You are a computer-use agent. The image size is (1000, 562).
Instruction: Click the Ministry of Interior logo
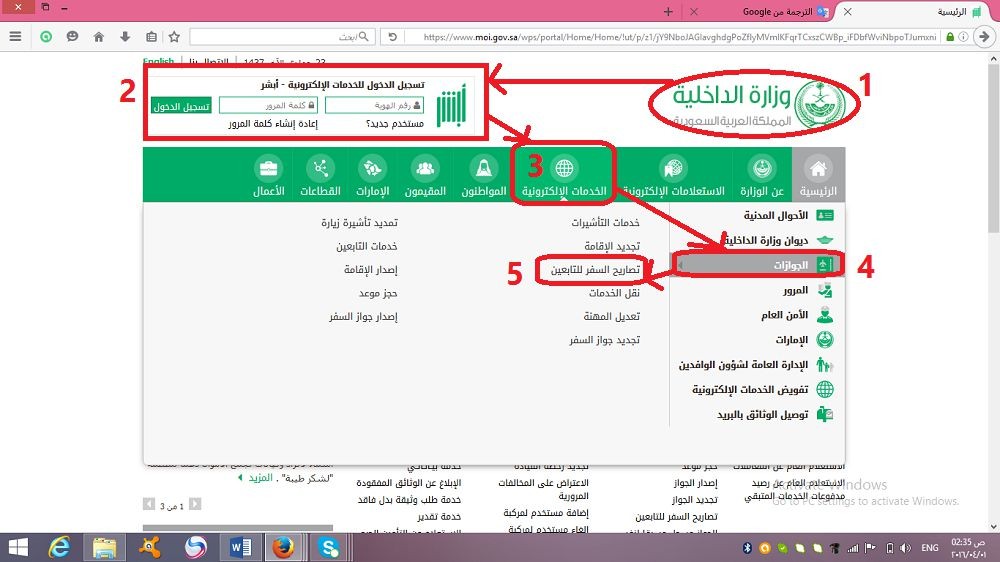point(759,104)
